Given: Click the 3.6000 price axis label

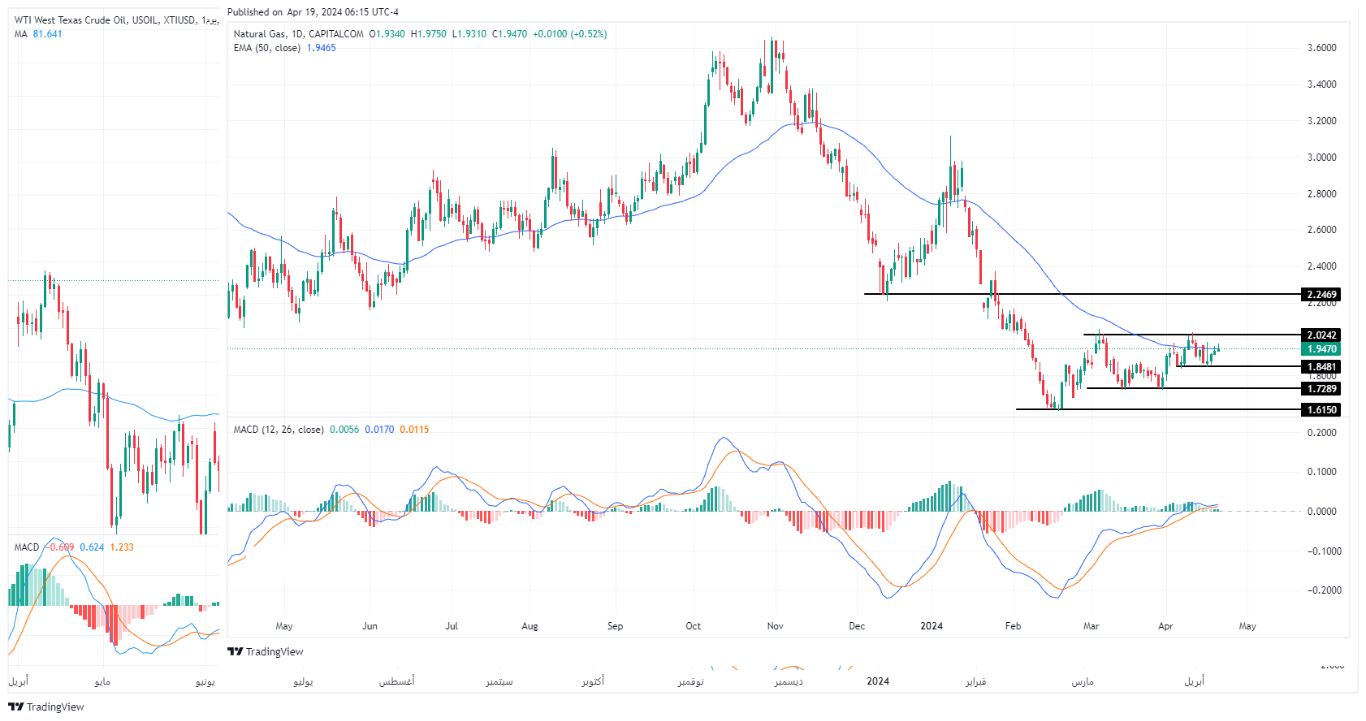Looking at the screenshot, I should click(x=1321, y=48).
